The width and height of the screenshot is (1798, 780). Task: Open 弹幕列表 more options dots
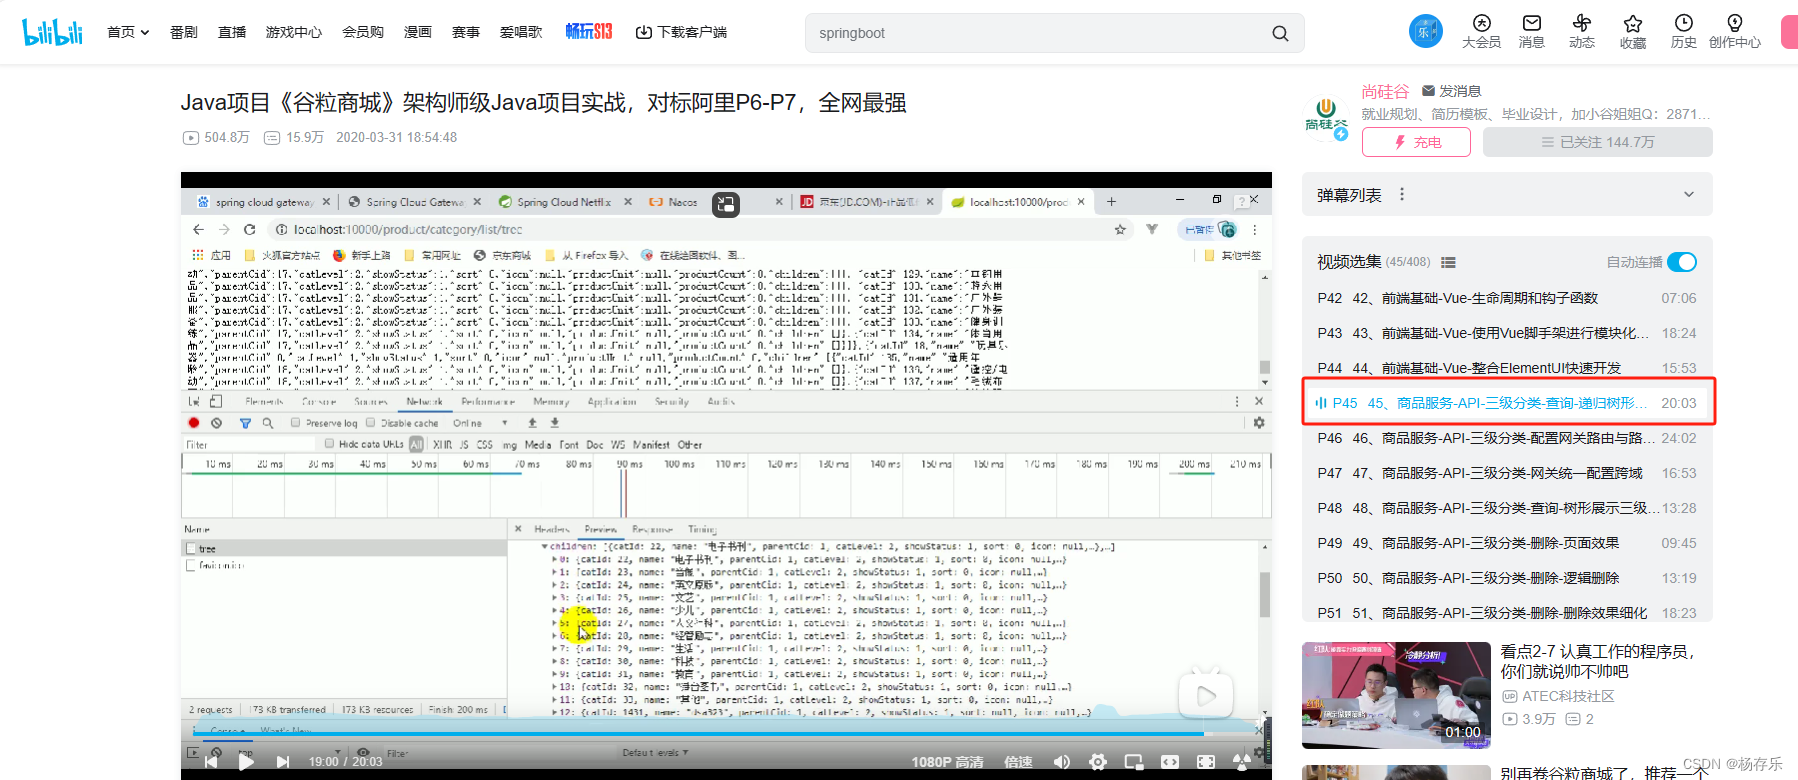tap(1402, 194)
